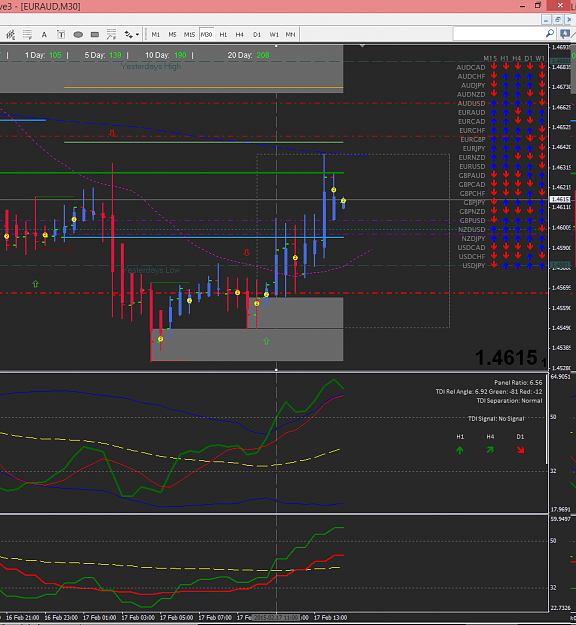Select EURCAD in the dashboard list

pos(472,122)
